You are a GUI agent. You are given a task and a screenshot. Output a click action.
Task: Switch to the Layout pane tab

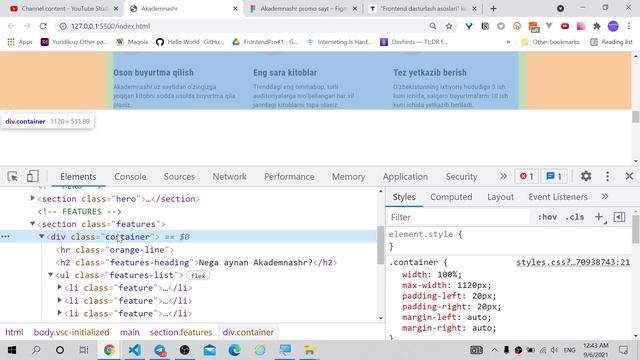click(500, 197)
